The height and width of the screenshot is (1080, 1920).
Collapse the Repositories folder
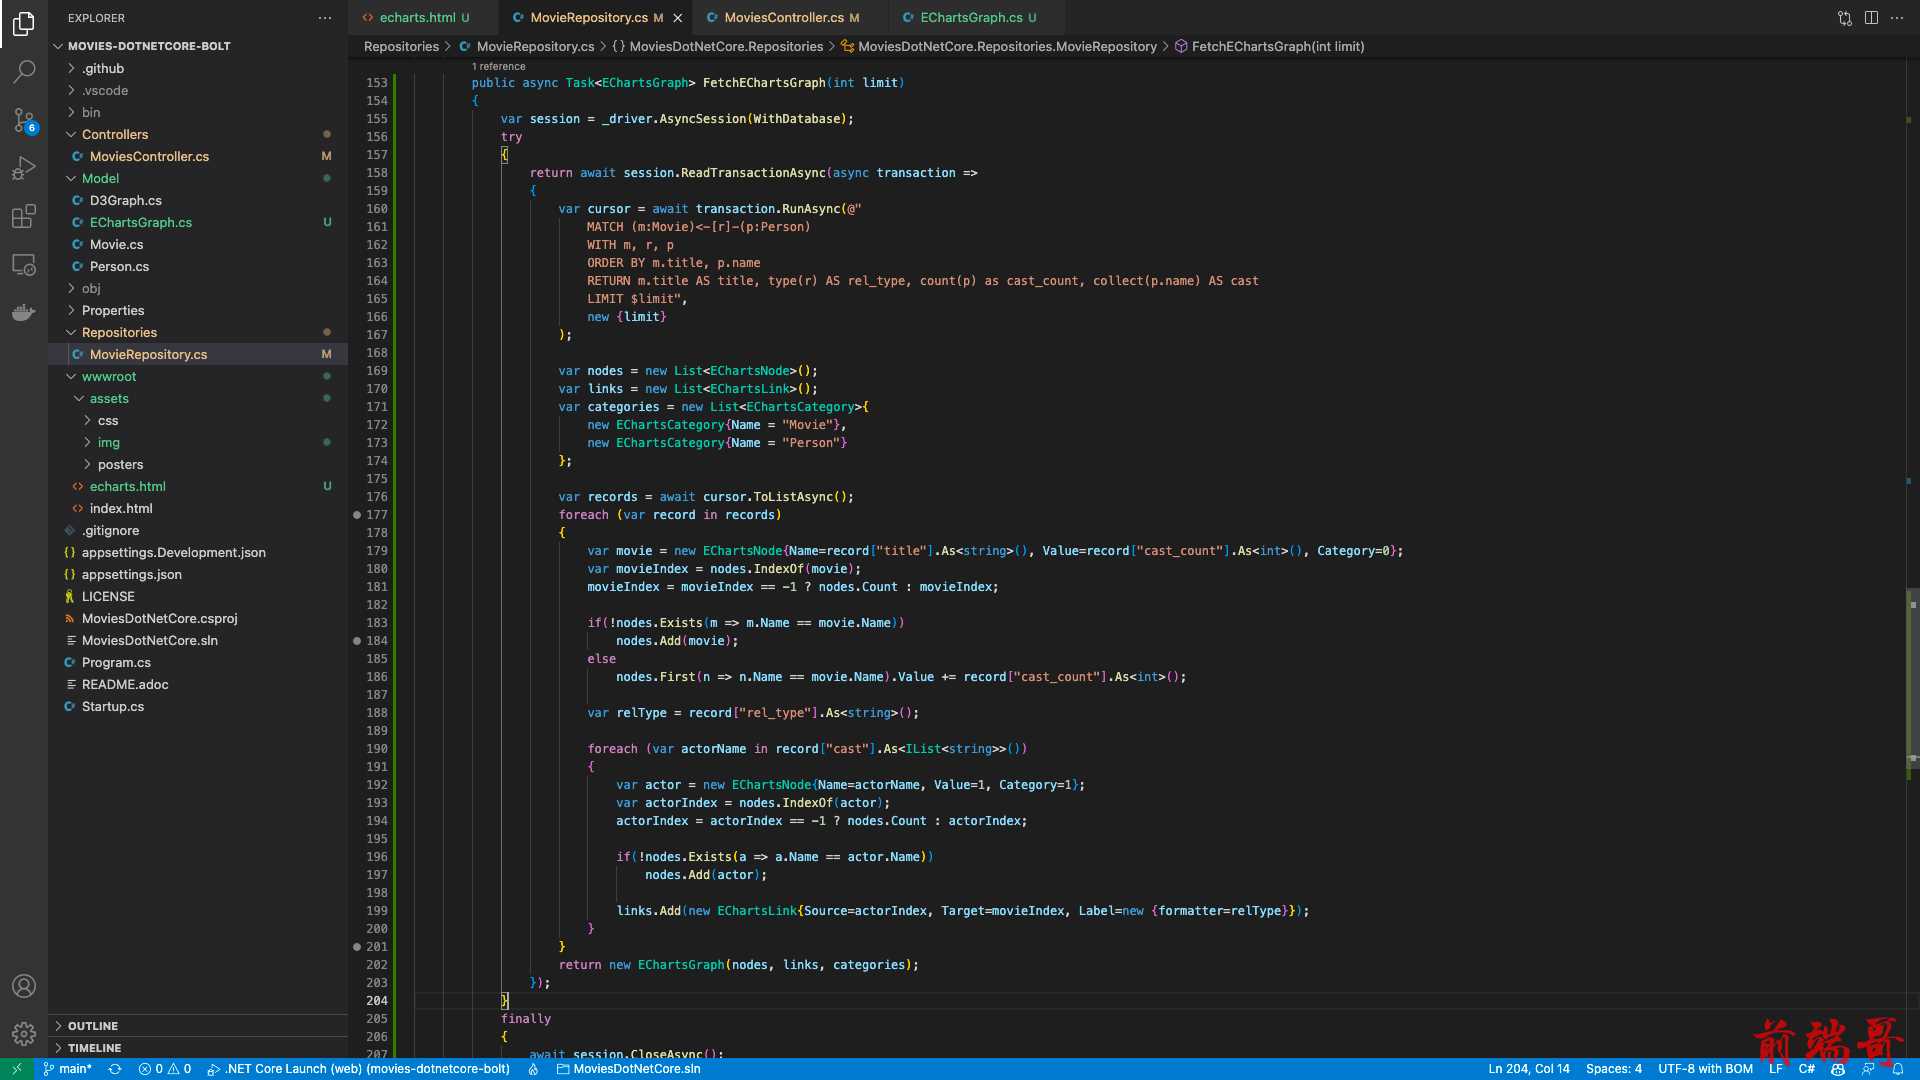tap(198, 332)
